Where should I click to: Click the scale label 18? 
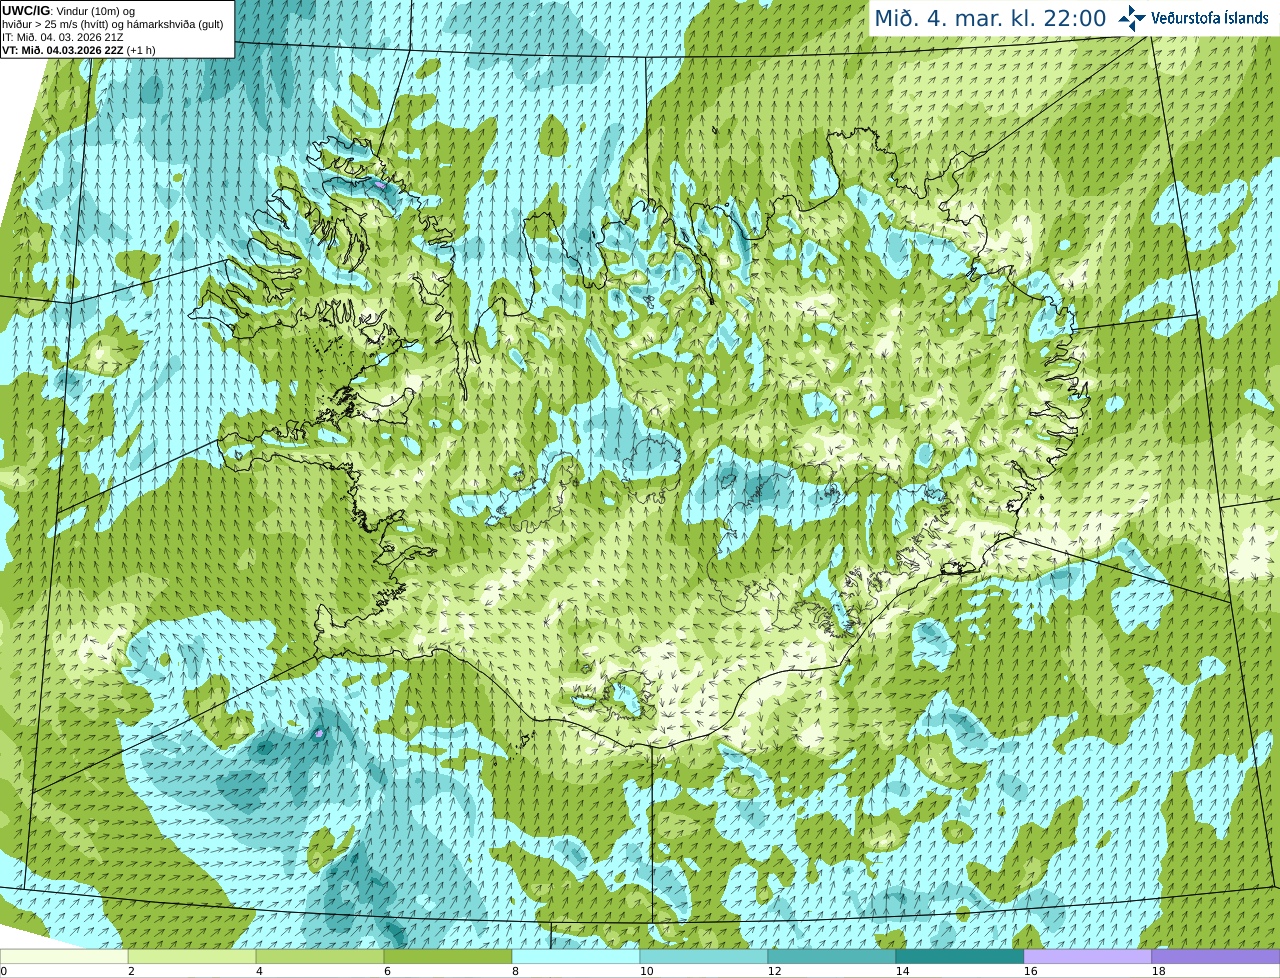point(1158,971)
